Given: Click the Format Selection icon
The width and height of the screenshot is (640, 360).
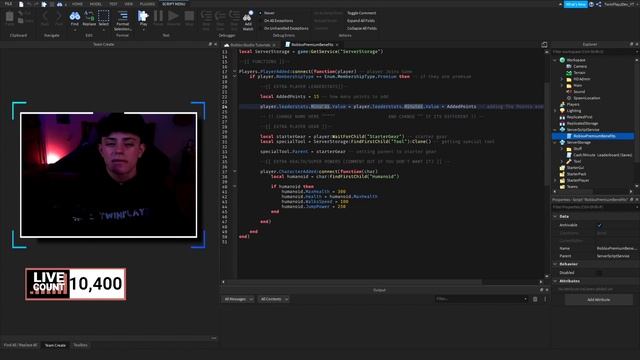Looking at the screenshot, I should point(122,17).
